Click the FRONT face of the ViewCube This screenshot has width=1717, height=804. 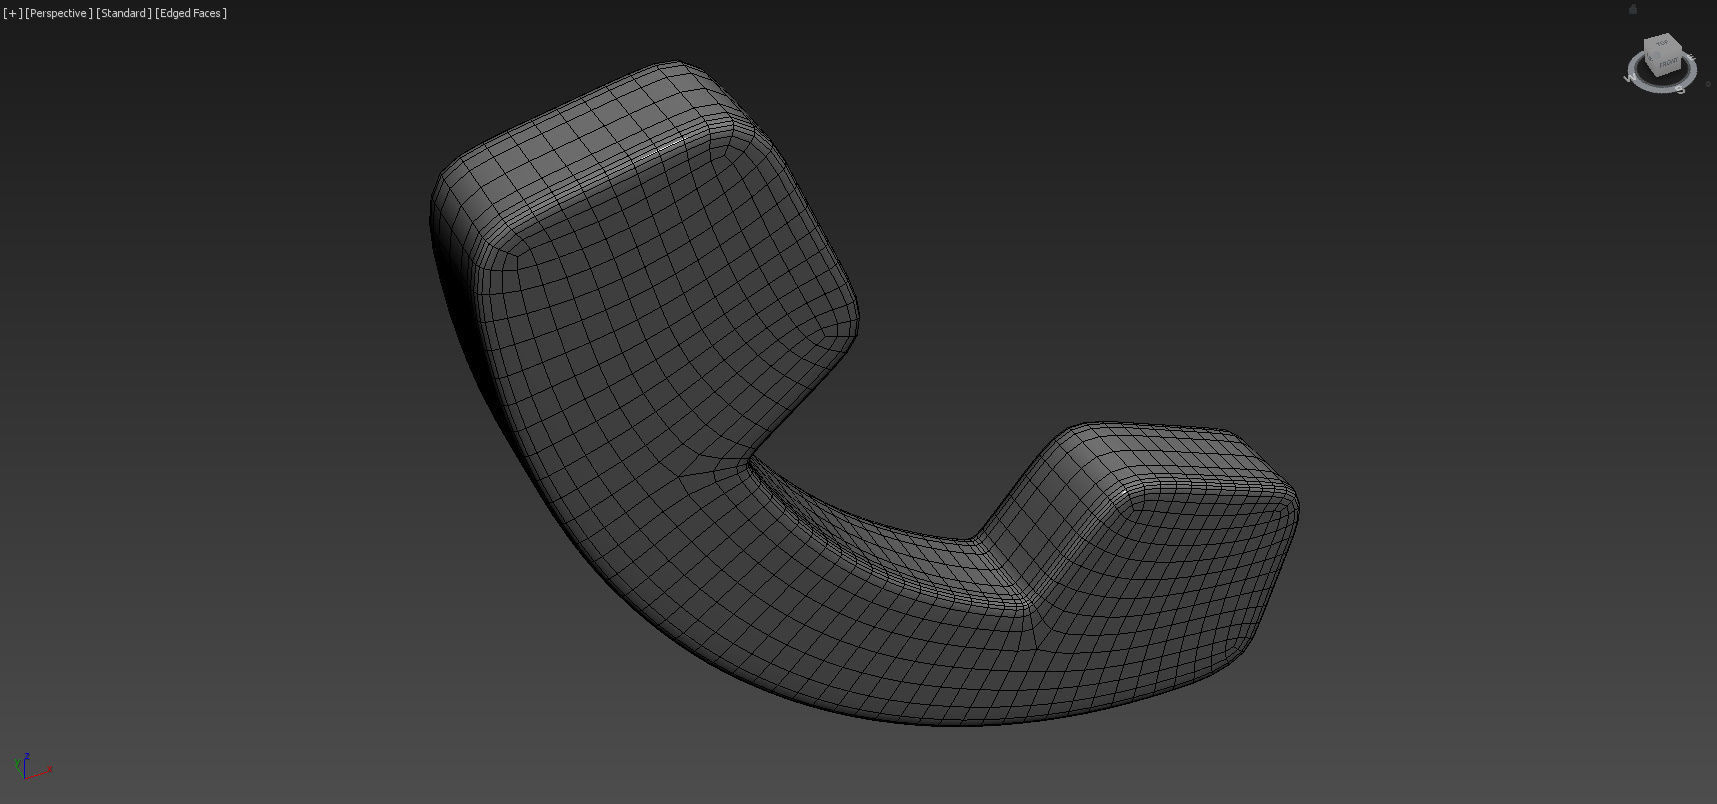1667,64
